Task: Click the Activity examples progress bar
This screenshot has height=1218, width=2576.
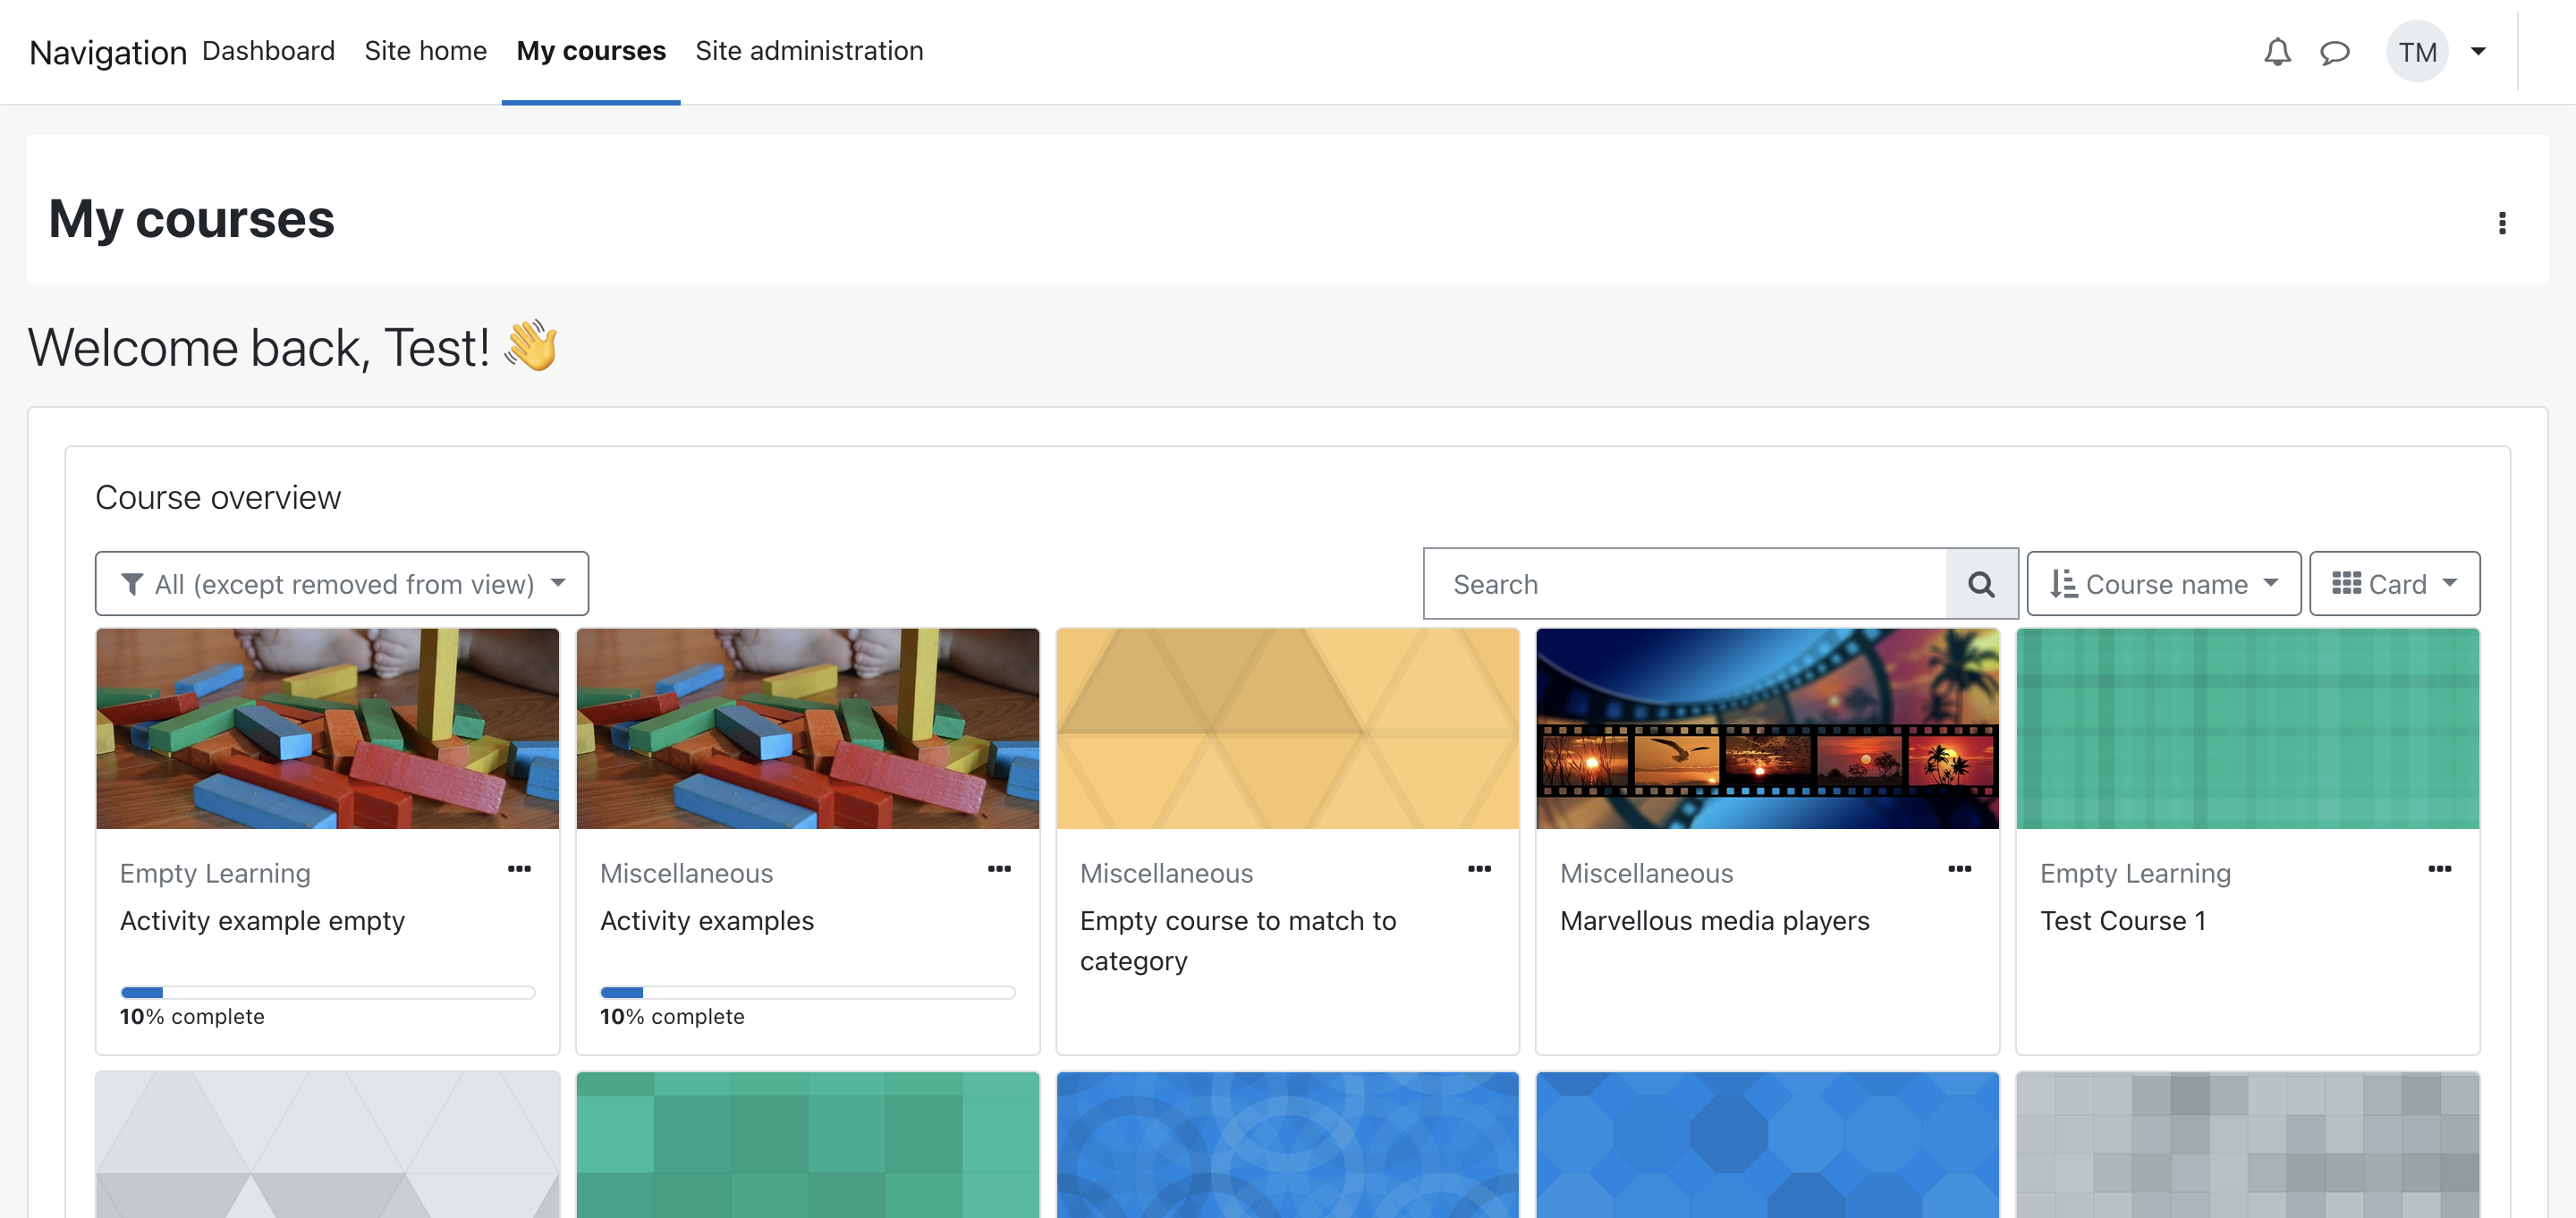Action: click(807, 992)
